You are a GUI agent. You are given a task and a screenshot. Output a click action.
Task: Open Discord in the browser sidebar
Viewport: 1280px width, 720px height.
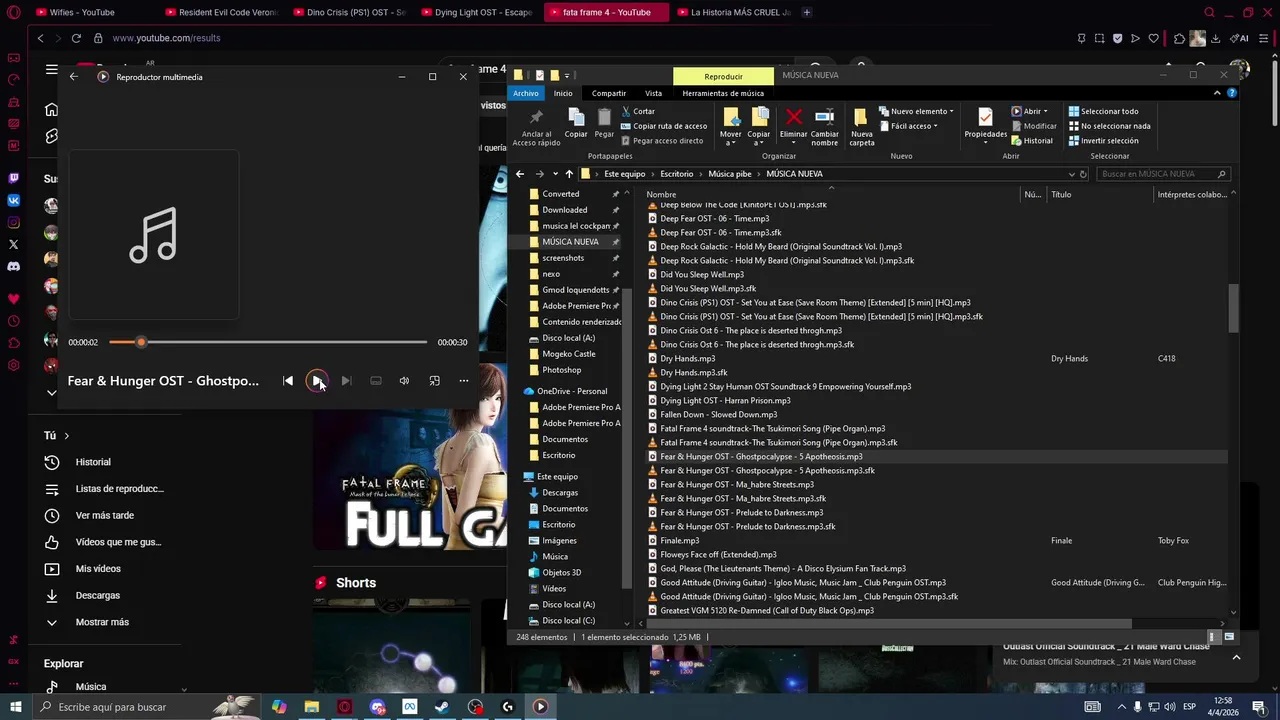tap(13, 266)
